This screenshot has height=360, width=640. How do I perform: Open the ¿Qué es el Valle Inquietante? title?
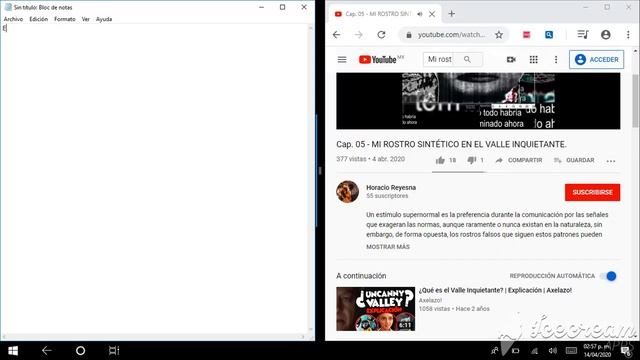pyautogui.click(x=495, y=290)
